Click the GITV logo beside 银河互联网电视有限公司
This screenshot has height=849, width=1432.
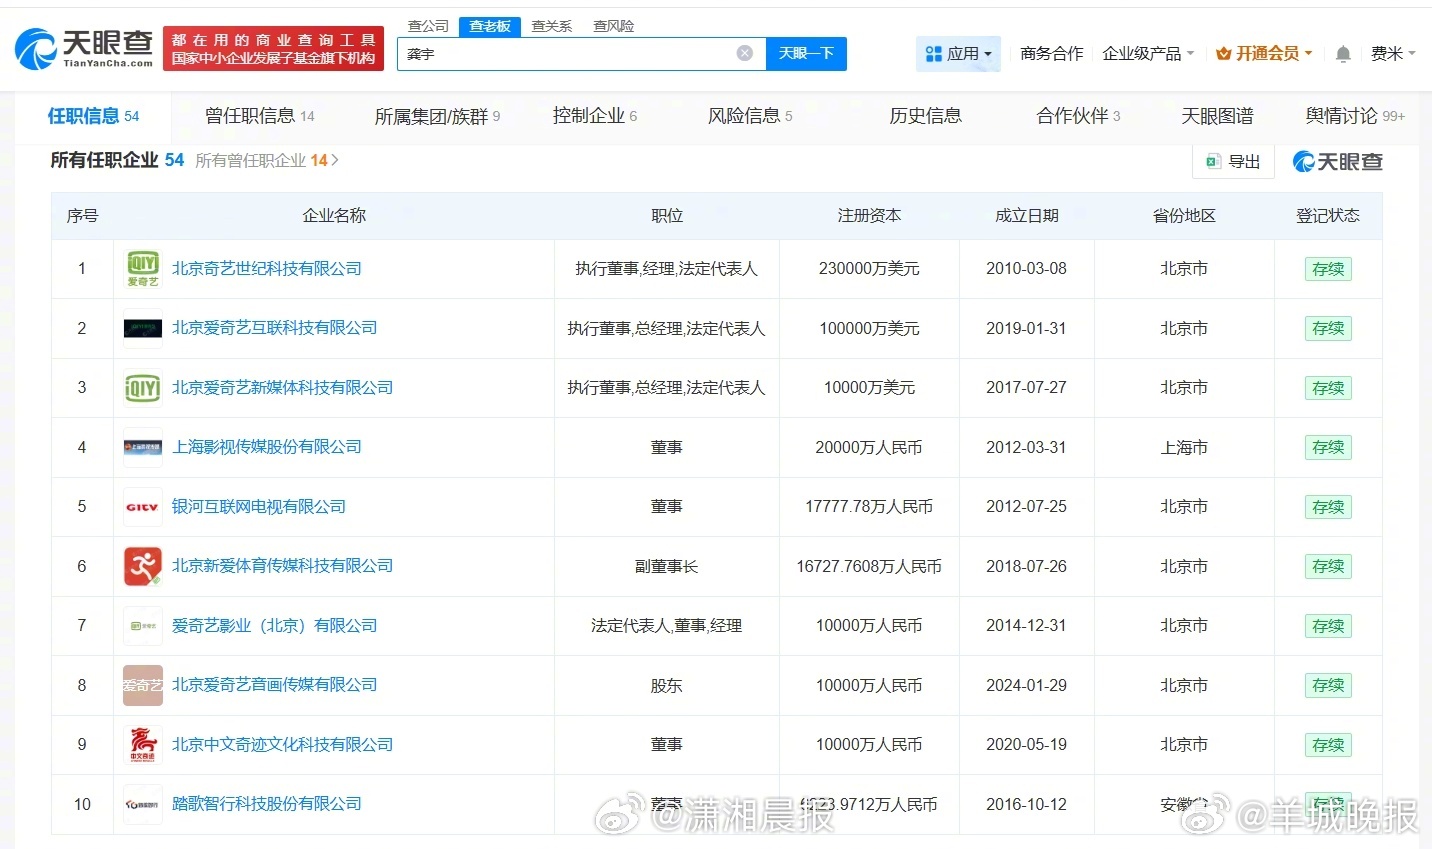point(142,507)
